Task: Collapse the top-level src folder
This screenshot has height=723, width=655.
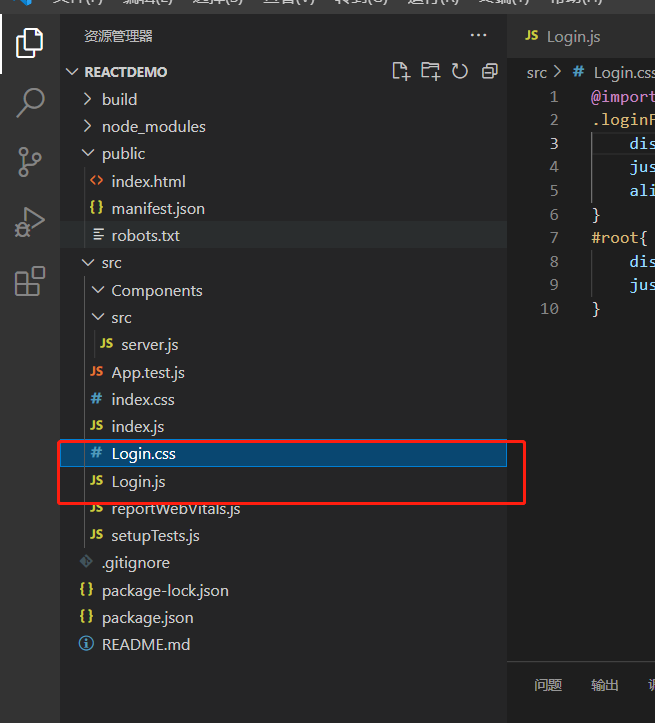Action: (x=88, y=262)
